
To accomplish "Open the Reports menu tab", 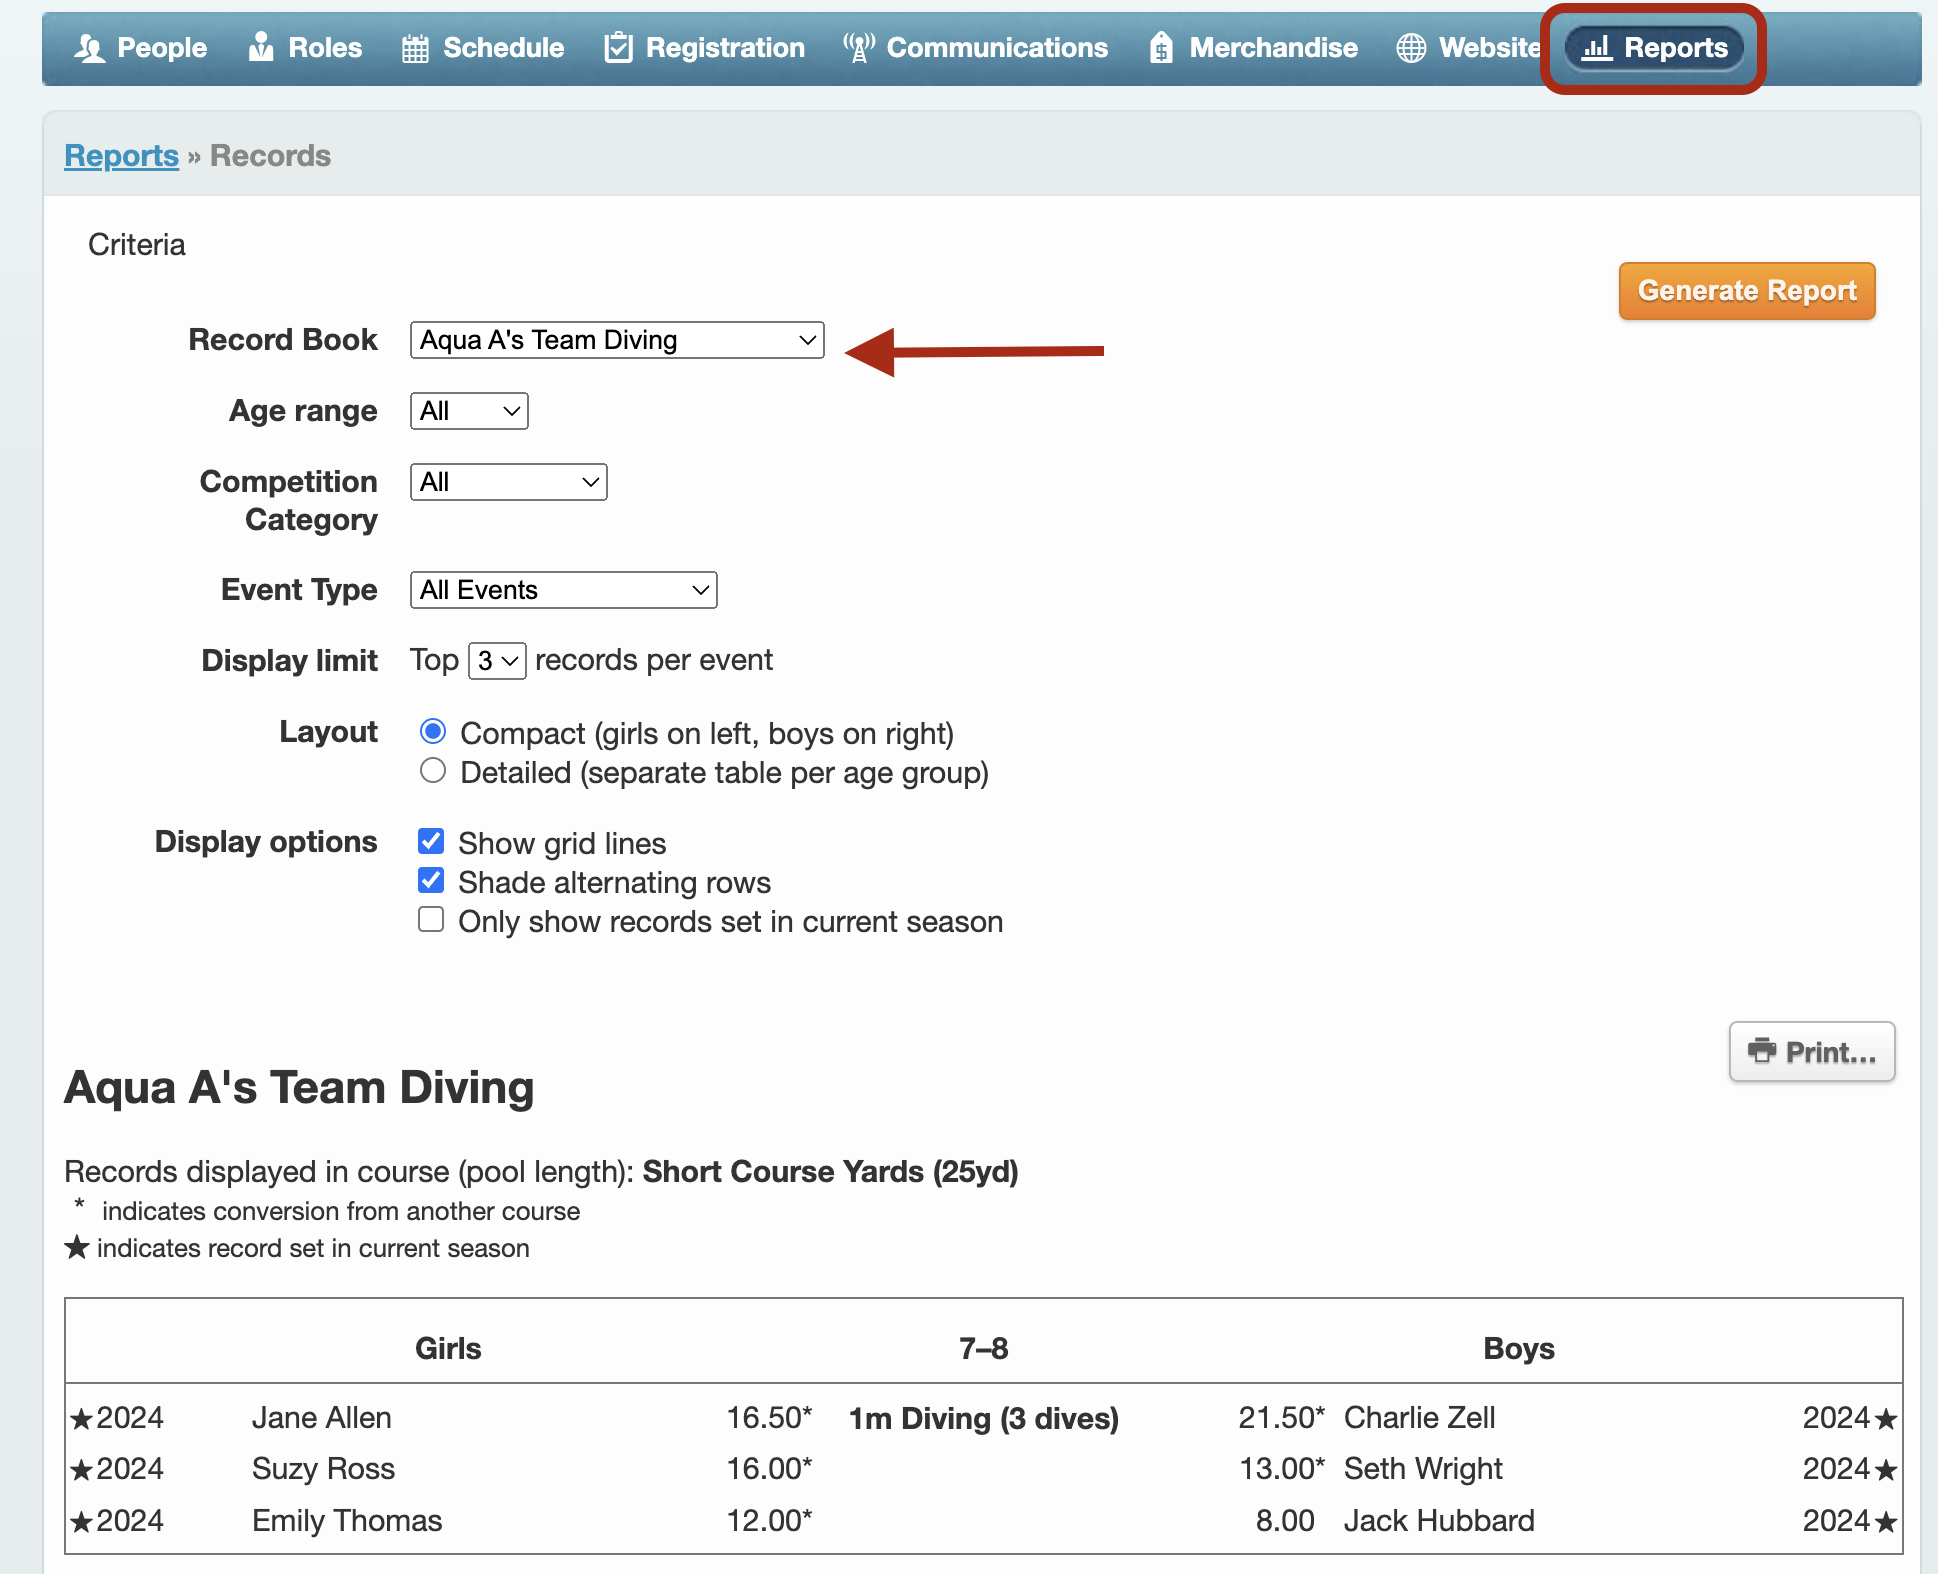I will (1654, 48).
